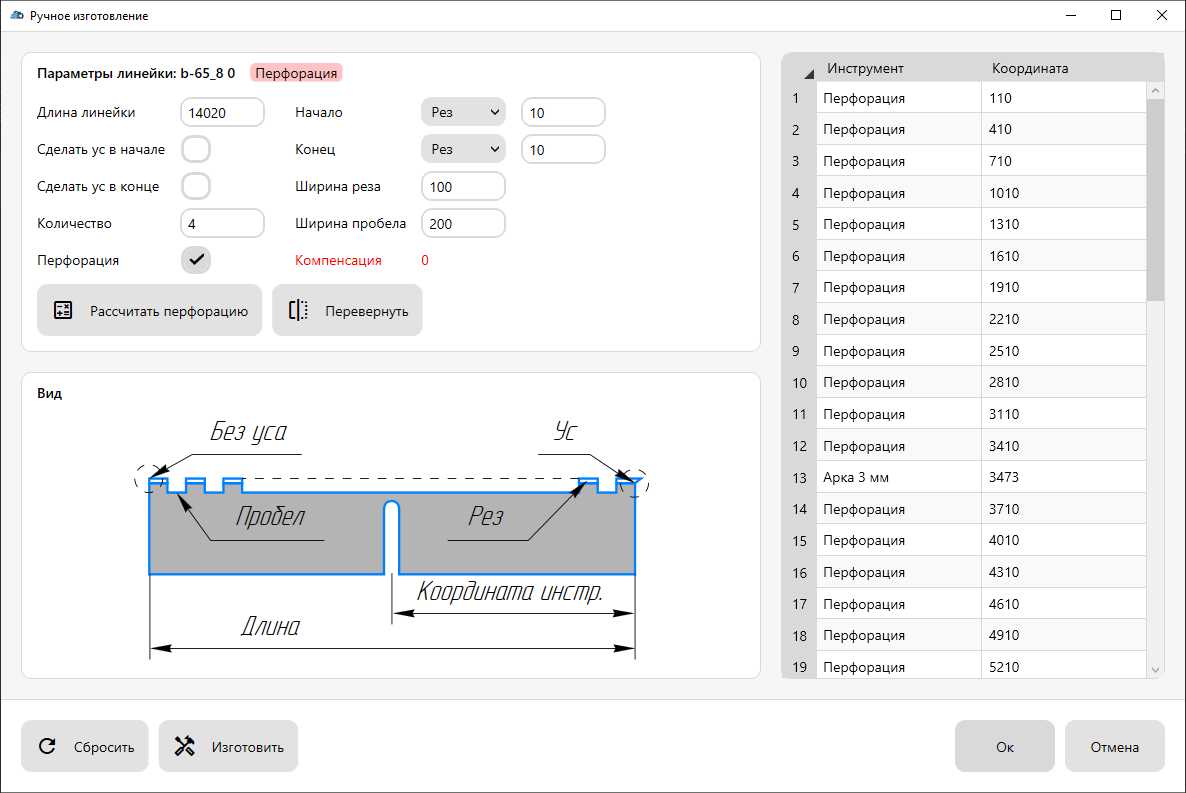Open the Начало type dropdown
This screenshot has width=1186, height=793.
click(x=462, y=113)
